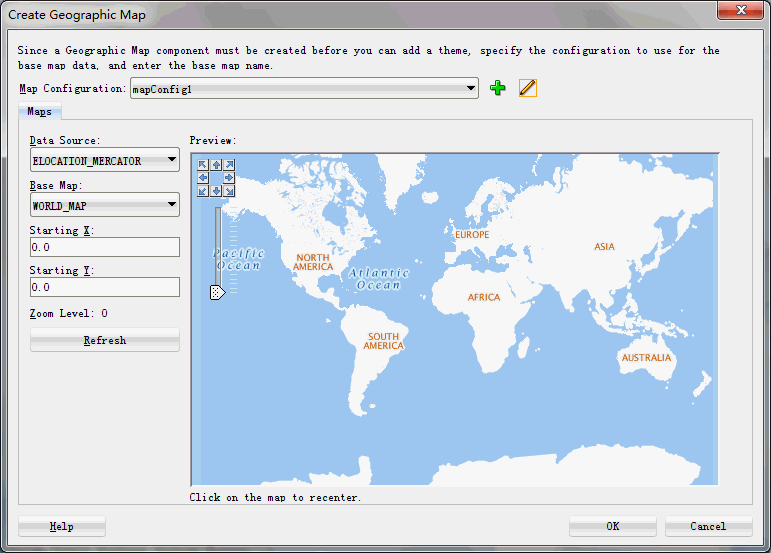Screen dimensions: 771x553
Task: Recenter map on the NORTH AMERICA label
Action: [x=313, y=262]
